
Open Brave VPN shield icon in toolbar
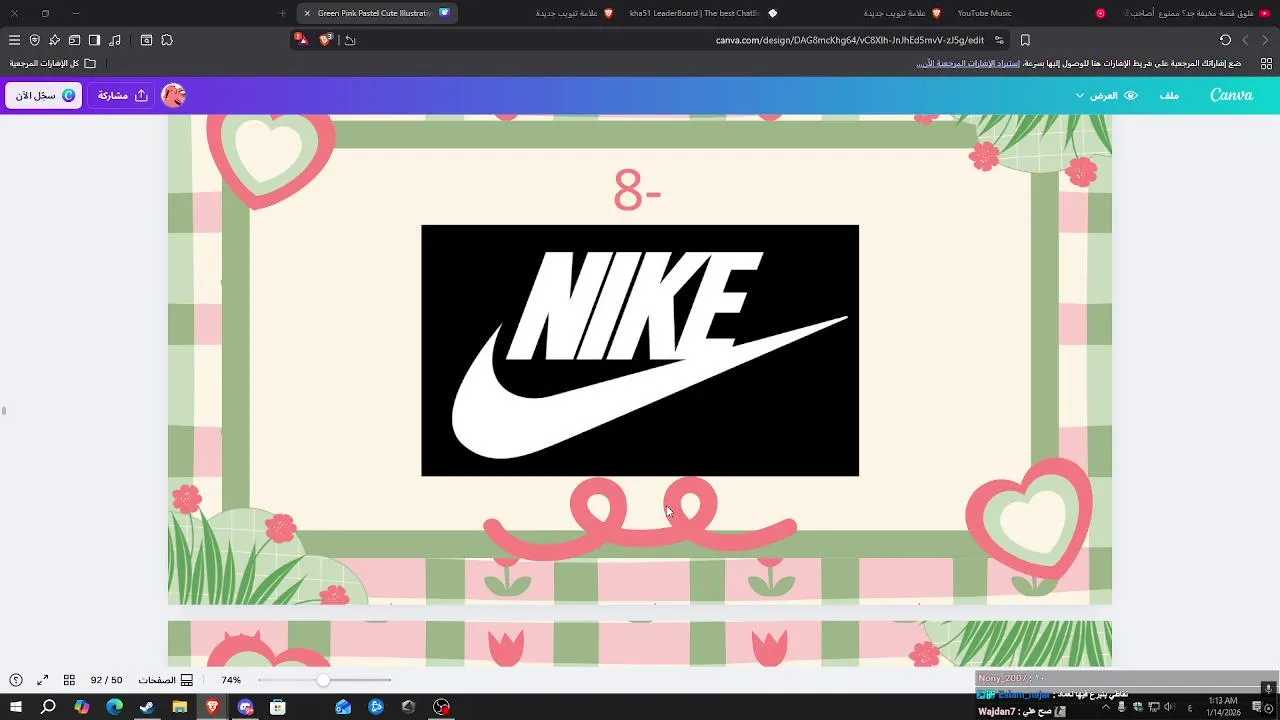click(x=34, y=40)
